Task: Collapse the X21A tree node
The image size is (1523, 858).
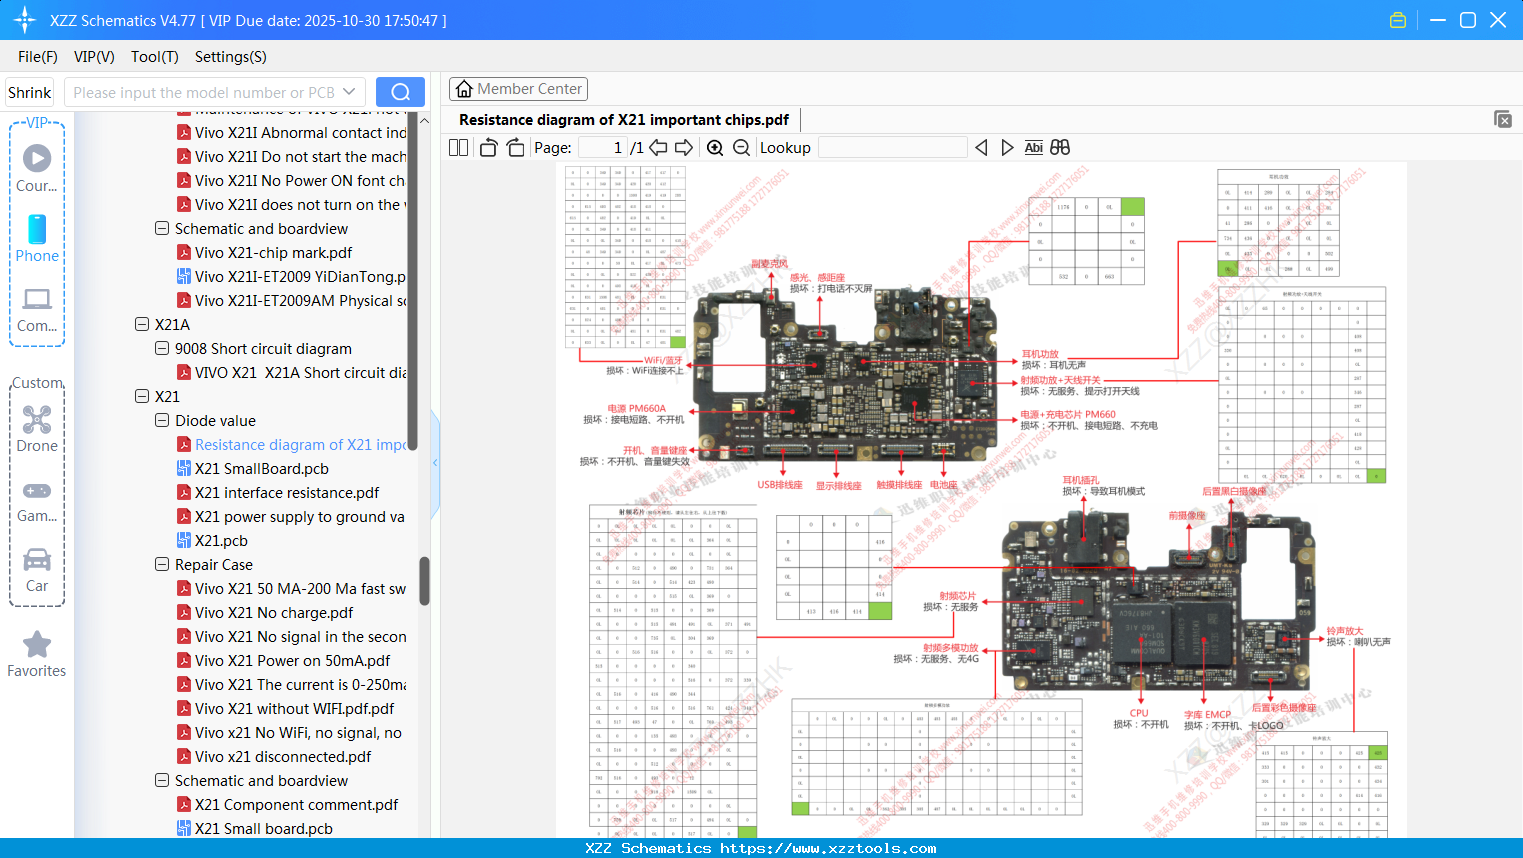Action: pos(141,324)
